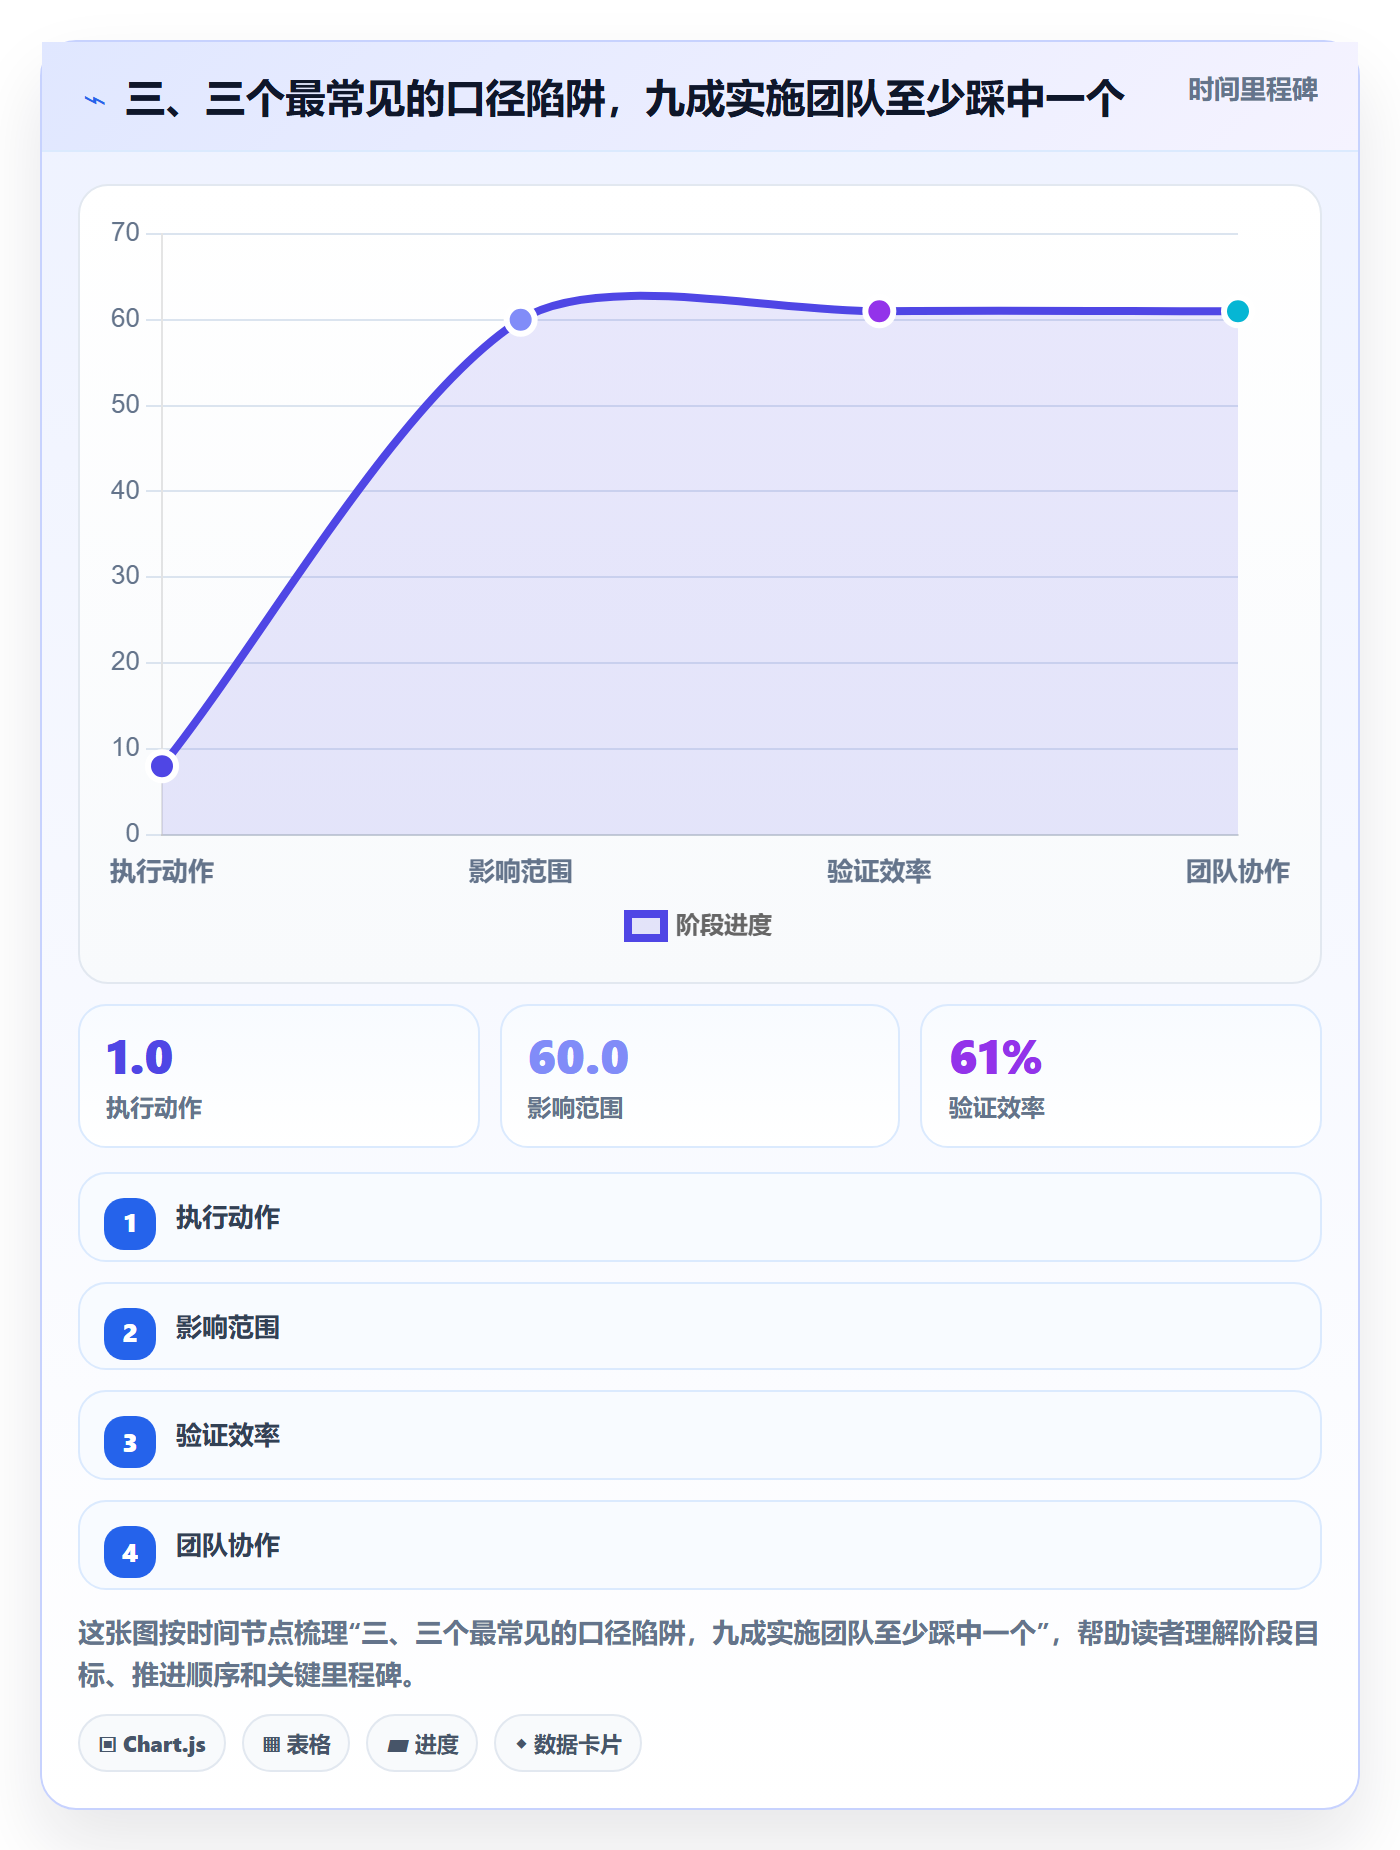The width and height of the screenshot is (1400, 1850).
Task: Click the description paragraph below the steps
Action: tap(699, 1654)
